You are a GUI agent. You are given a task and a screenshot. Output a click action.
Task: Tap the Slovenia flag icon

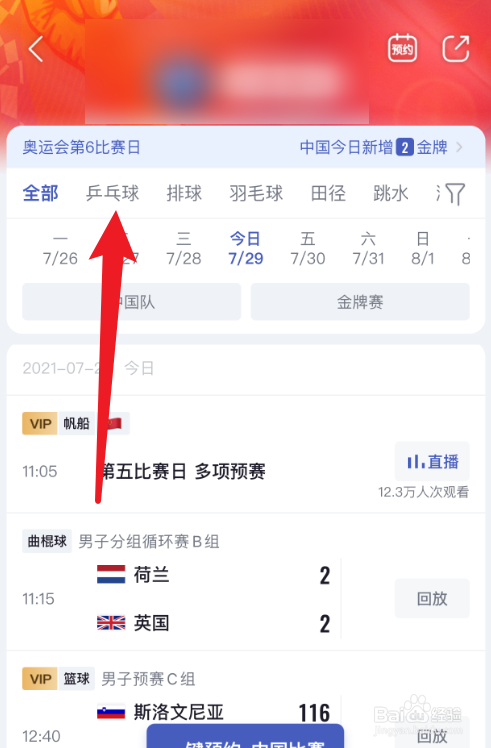tap(111, 712)
